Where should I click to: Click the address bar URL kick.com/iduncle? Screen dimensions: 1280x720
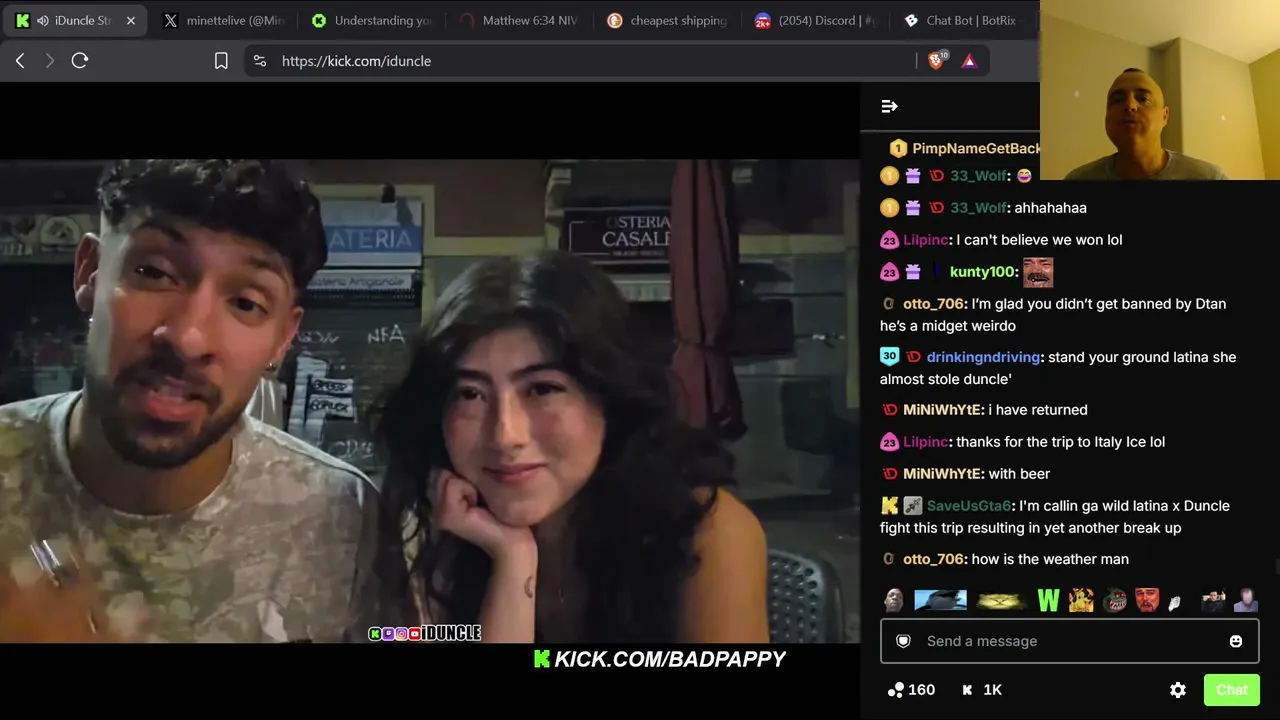pyautogui.click(x=356, y=61)
